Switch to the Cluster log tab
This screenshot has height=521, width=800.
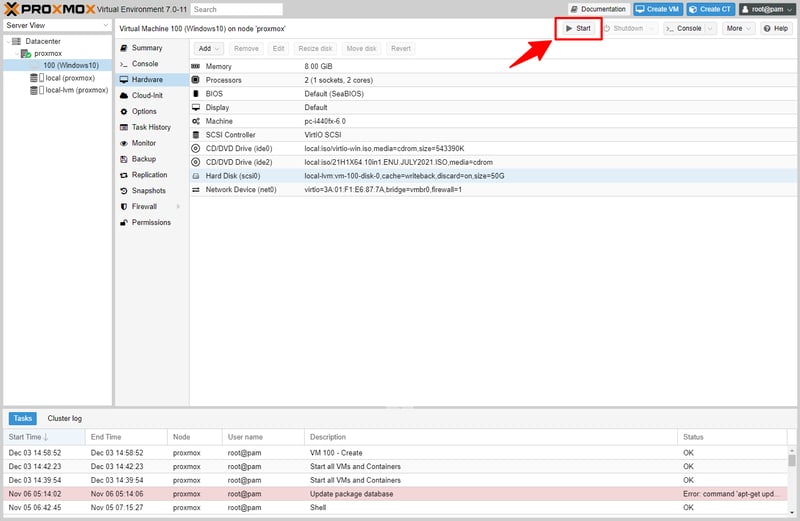click(x=64, y=418)
